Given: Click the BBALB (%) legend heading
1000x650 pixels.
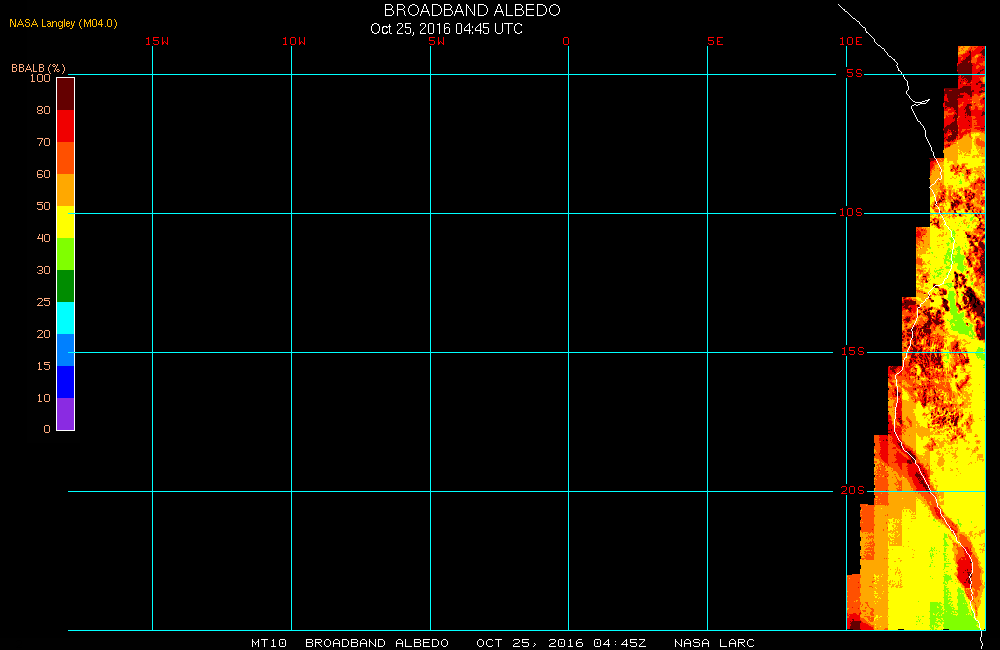Looking at the screenshot, I should pyautogui.click(x=38, y=68).
